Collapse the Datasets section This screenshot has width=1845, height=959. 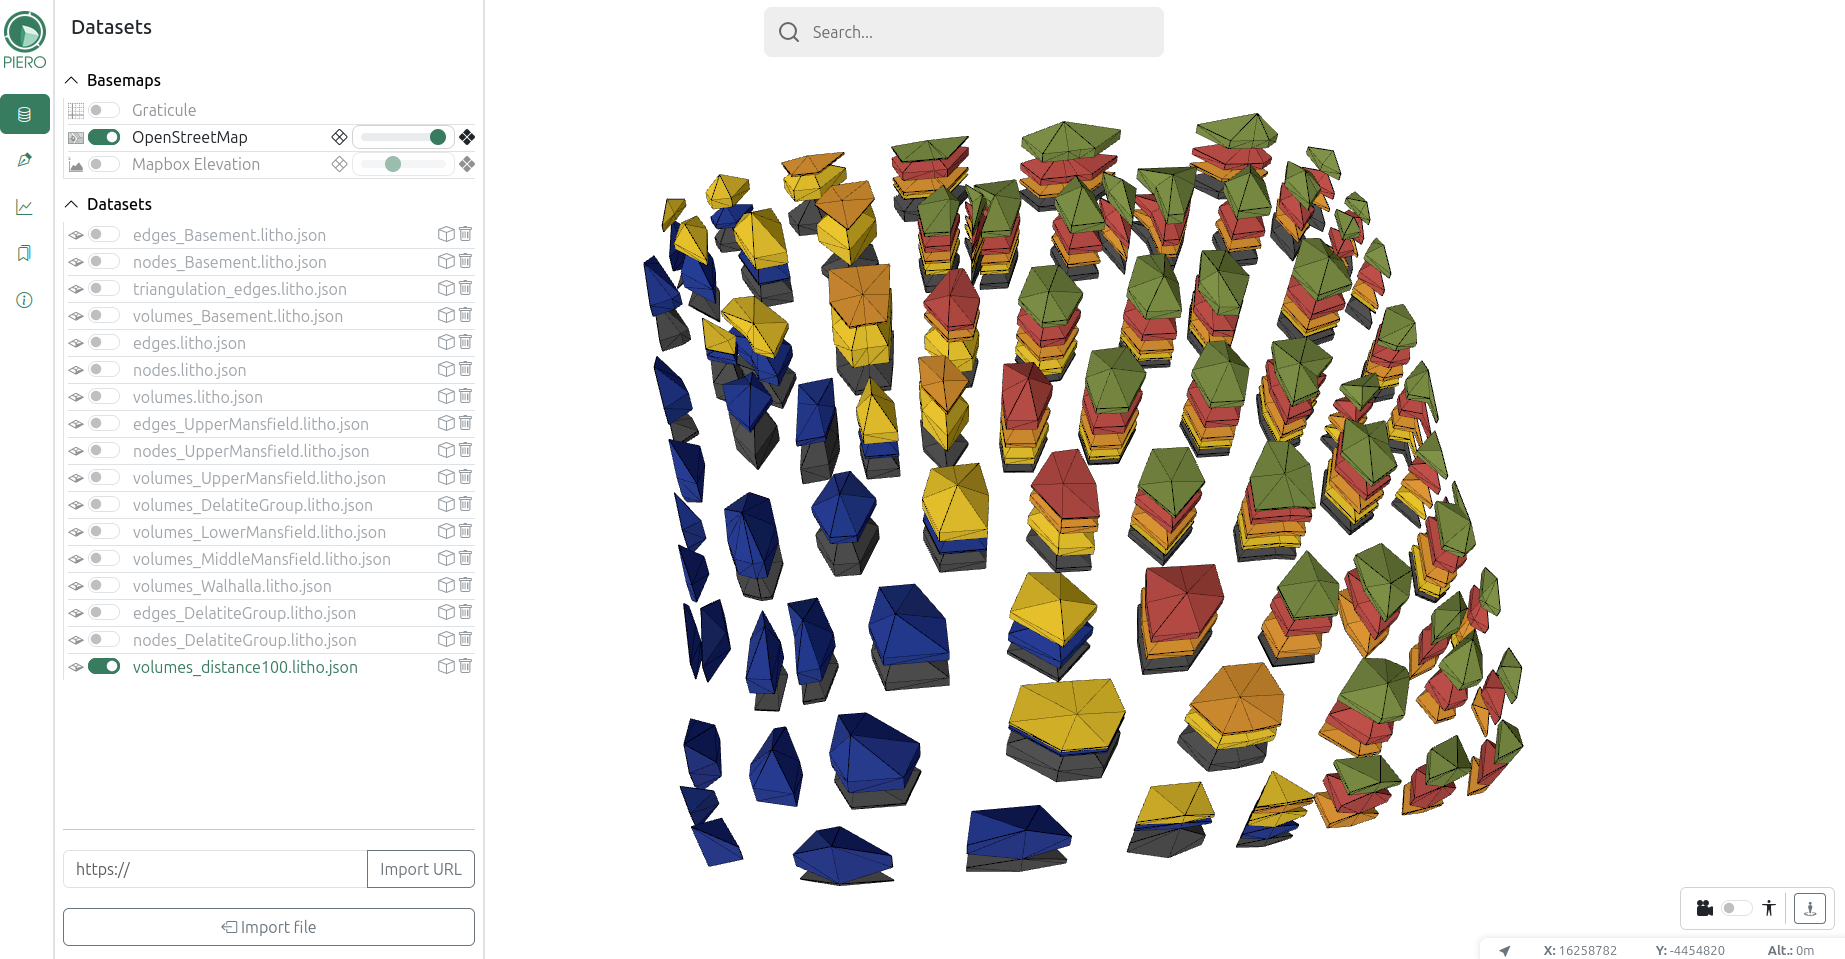point(72,204)
